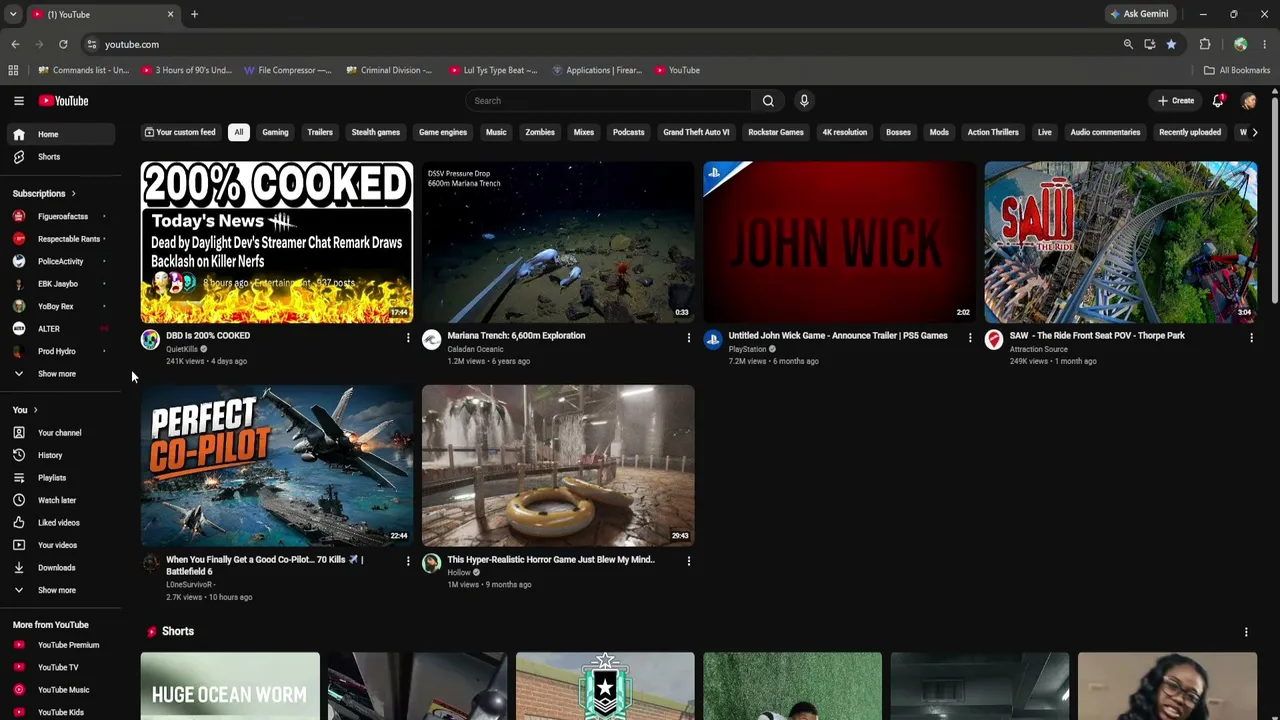Open options menu for the Shorts shelf
Viewport: 1280px width, 720px height.
point(1246,632)
